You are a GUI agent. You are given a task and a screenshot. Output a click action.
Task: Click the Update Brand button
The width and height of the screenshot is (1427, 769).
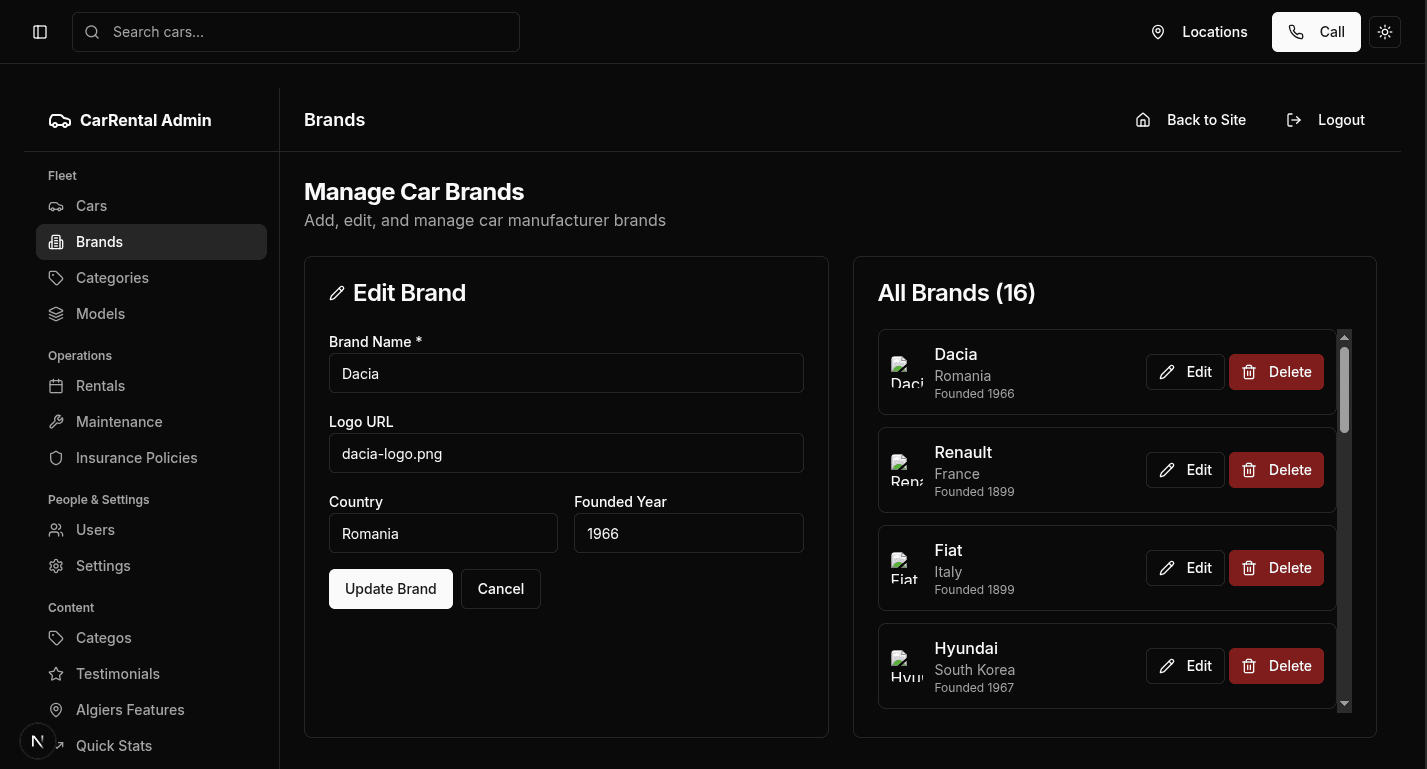(391, 589)
